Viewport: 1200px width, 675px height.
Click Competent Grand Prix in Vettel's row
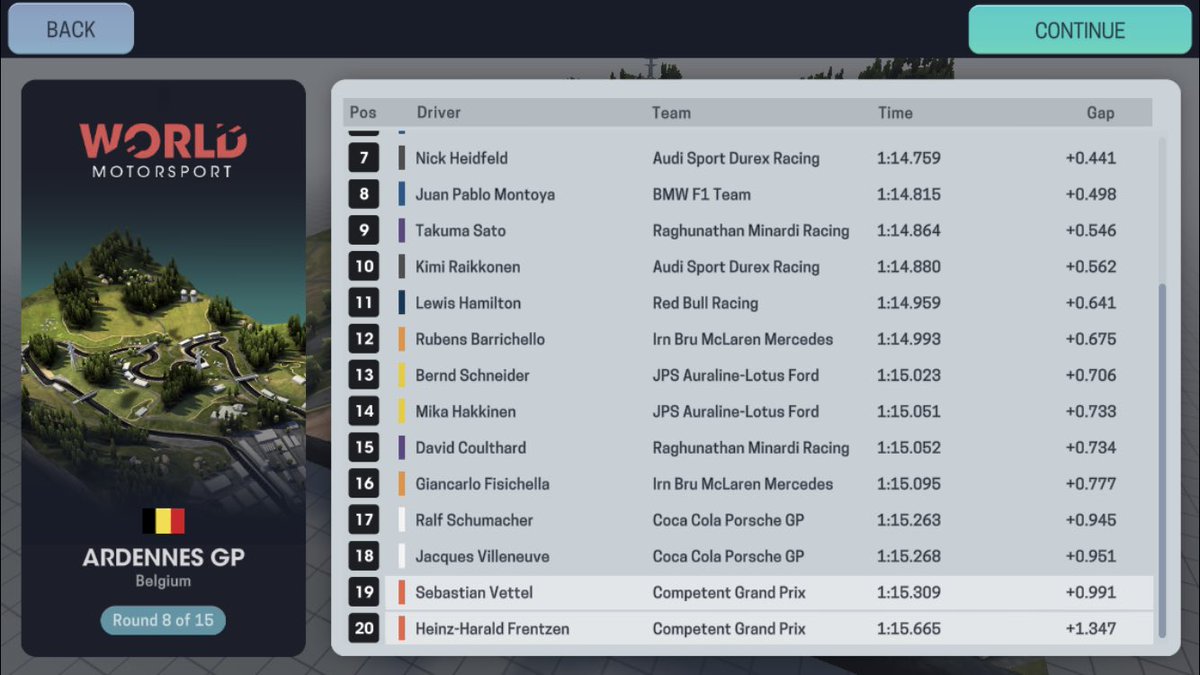pyautogui.click(x=729, y=592)
